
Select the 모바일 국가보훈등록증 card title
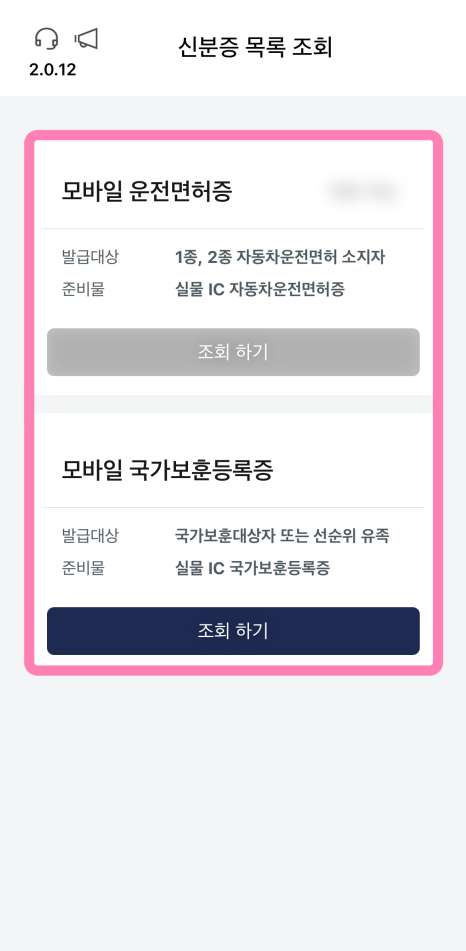(x=167, y=470)
